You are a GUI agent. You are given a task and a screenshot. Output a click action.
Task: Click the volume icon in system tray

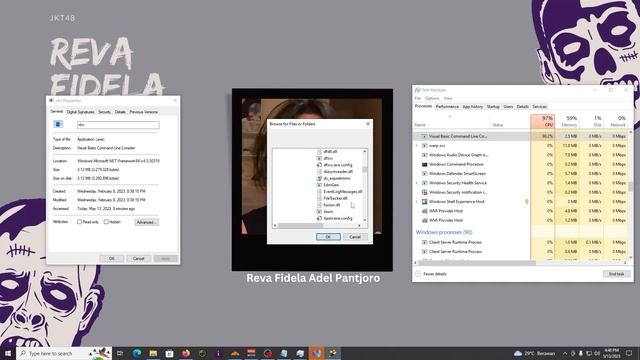[x=597, y=353]
